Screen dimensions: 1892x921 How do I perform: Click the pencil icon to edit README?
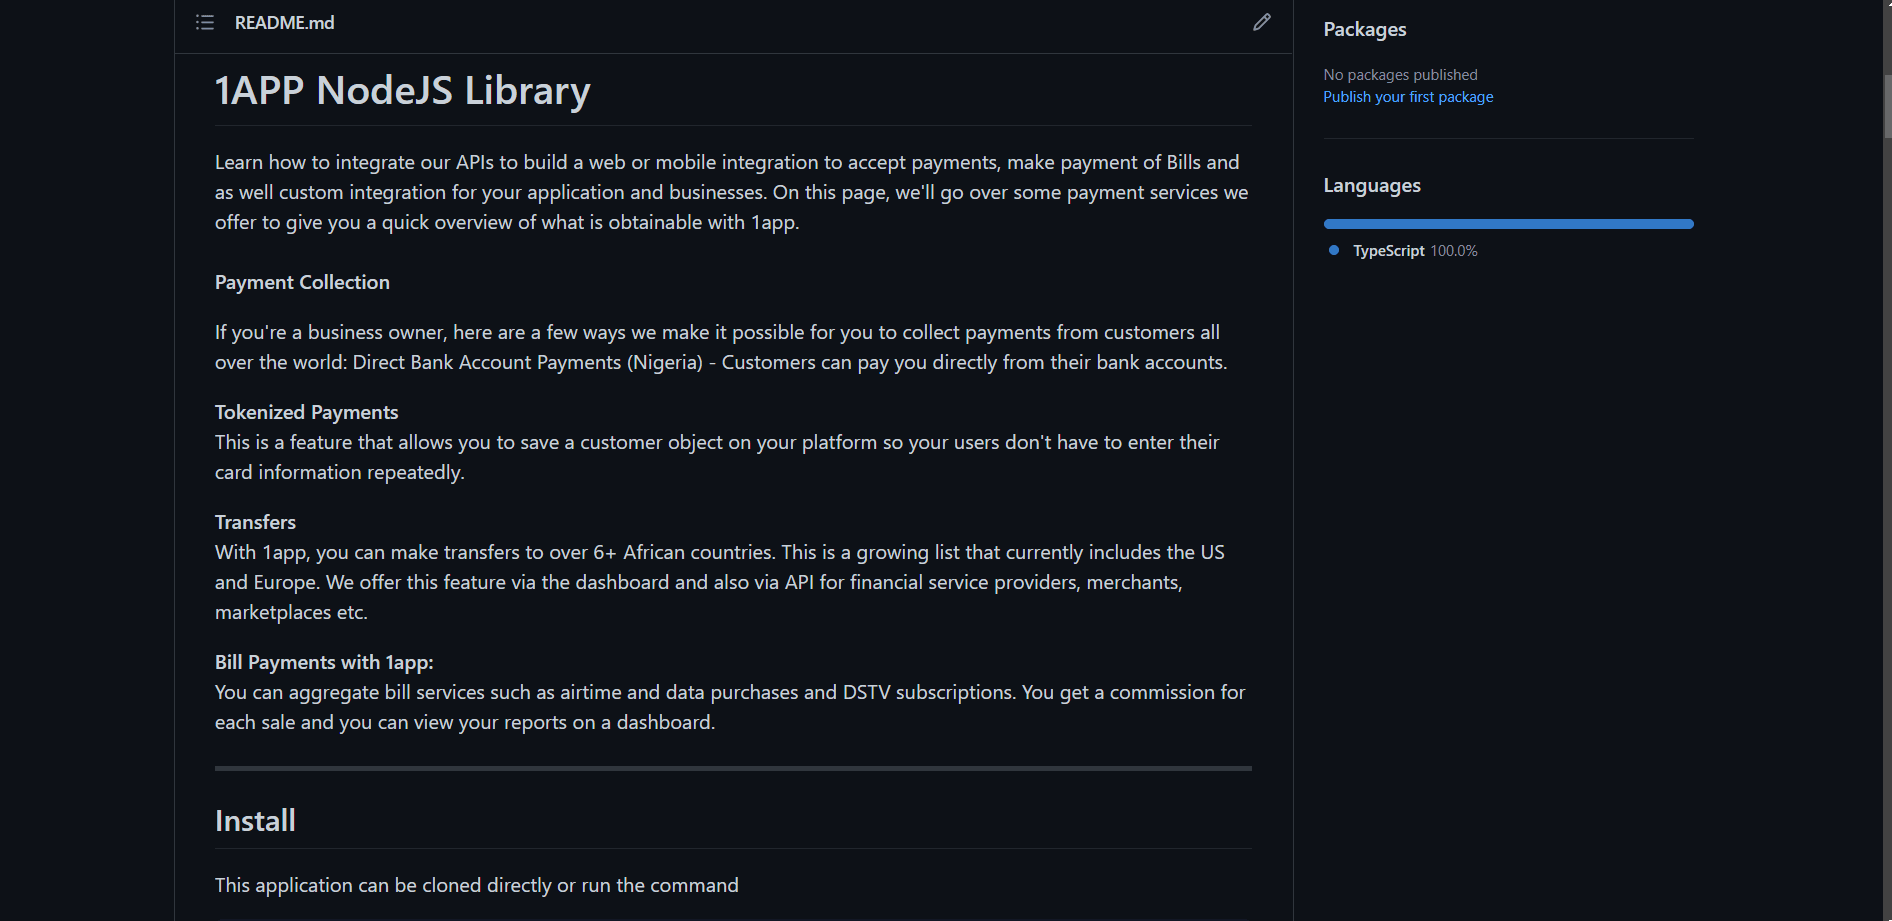[x=1262, y=22]
